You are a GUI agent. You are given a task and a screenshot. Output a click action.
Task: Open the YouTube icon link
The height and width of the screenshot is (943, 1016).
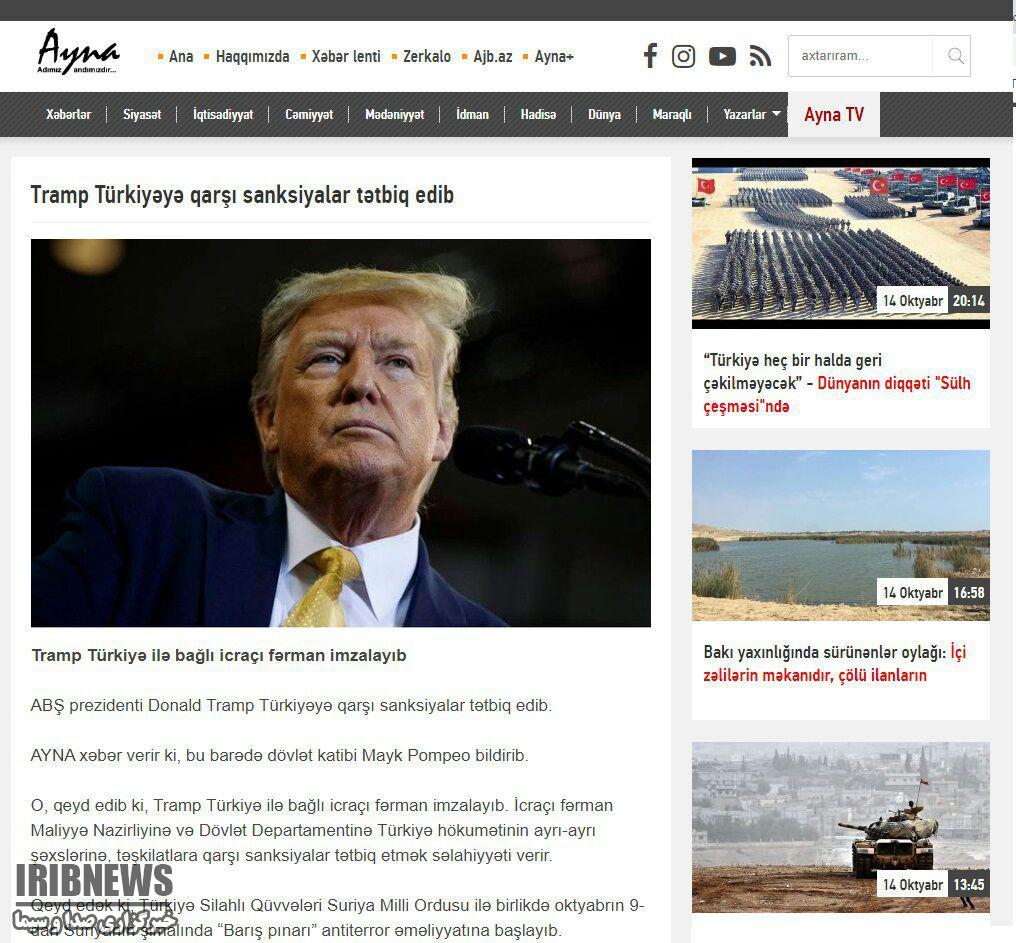tap(722, 57)
